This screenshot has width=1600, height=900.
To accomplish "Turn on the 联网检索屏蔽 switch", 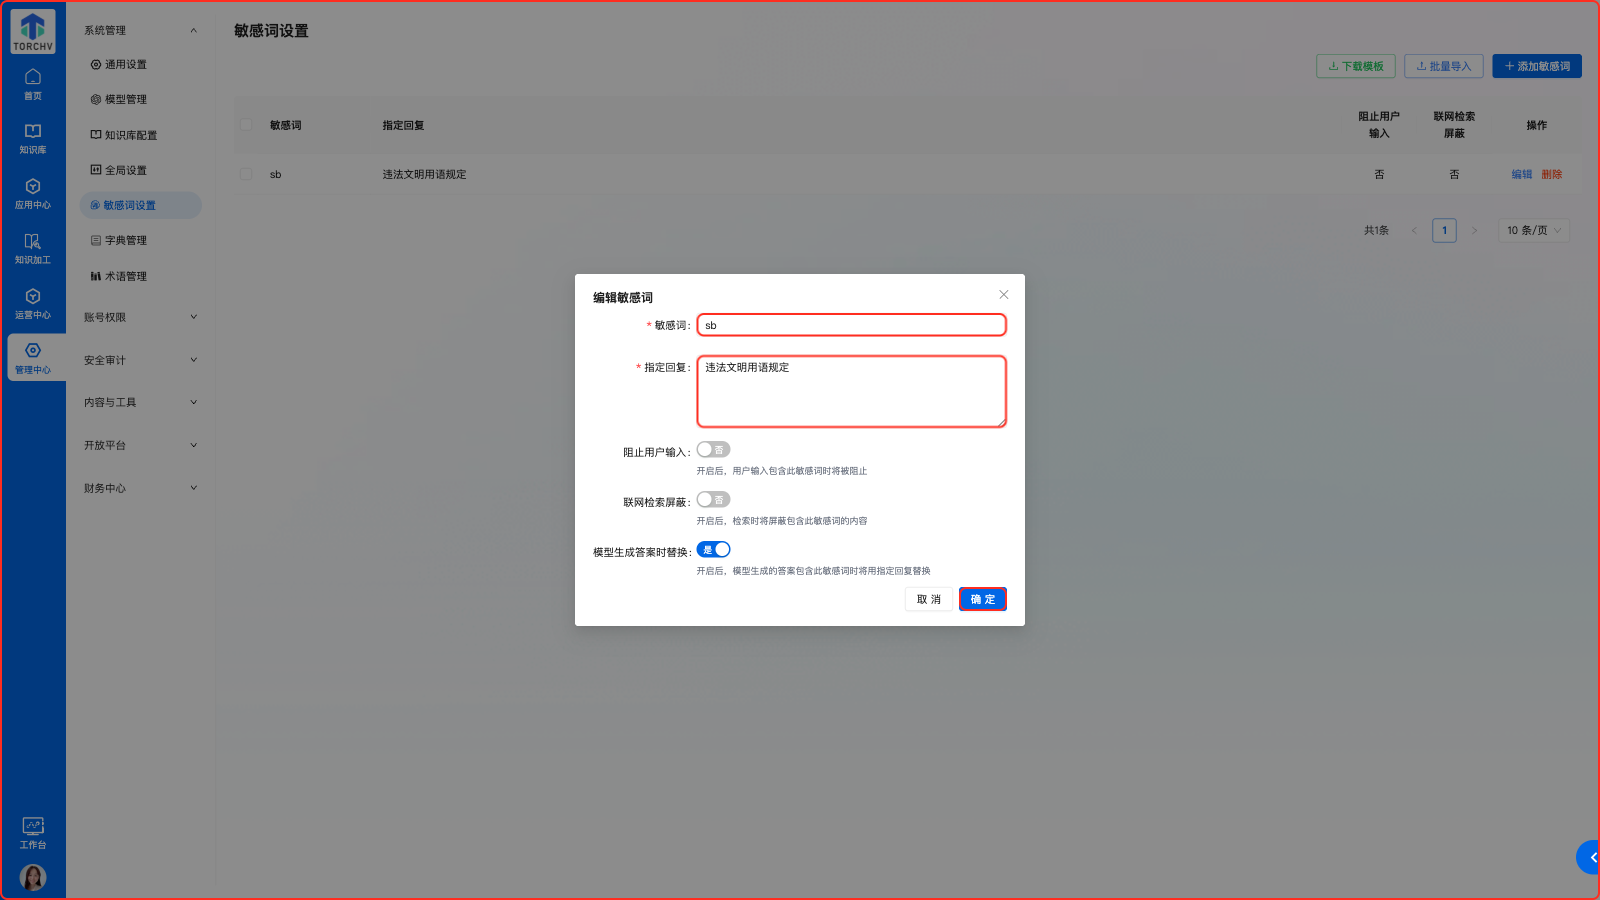I will [x=713, y=500].
